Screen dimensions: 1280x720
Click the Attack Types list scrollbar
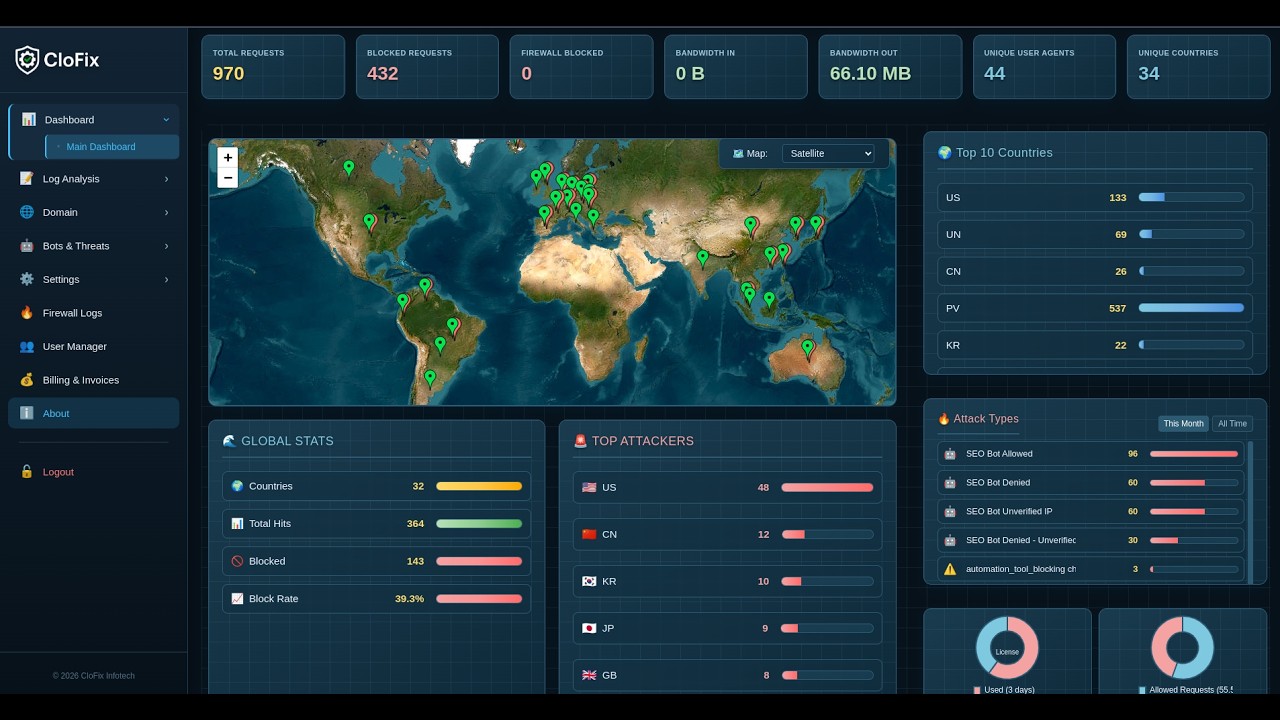[x=1250, y=511]
